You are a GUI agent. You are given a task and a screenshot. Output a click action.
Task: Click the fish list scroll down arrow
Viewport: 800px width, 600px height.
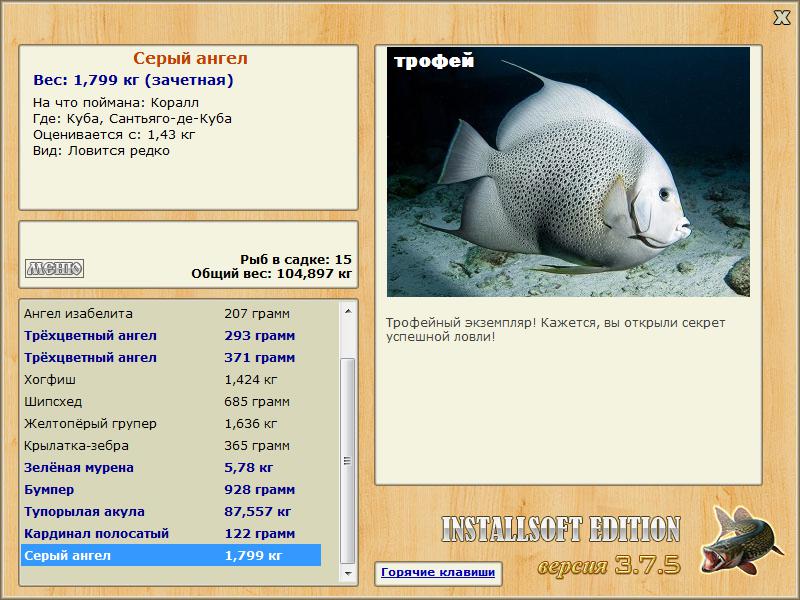(x=348, y=573)
